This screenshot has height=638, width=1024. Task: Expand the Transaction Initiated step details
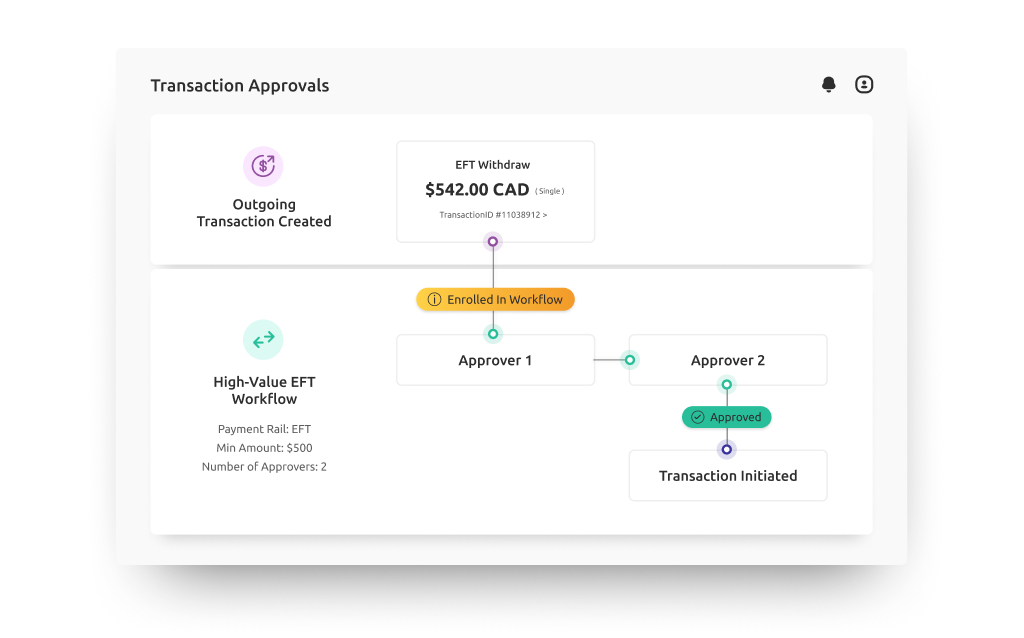(727, 475)
